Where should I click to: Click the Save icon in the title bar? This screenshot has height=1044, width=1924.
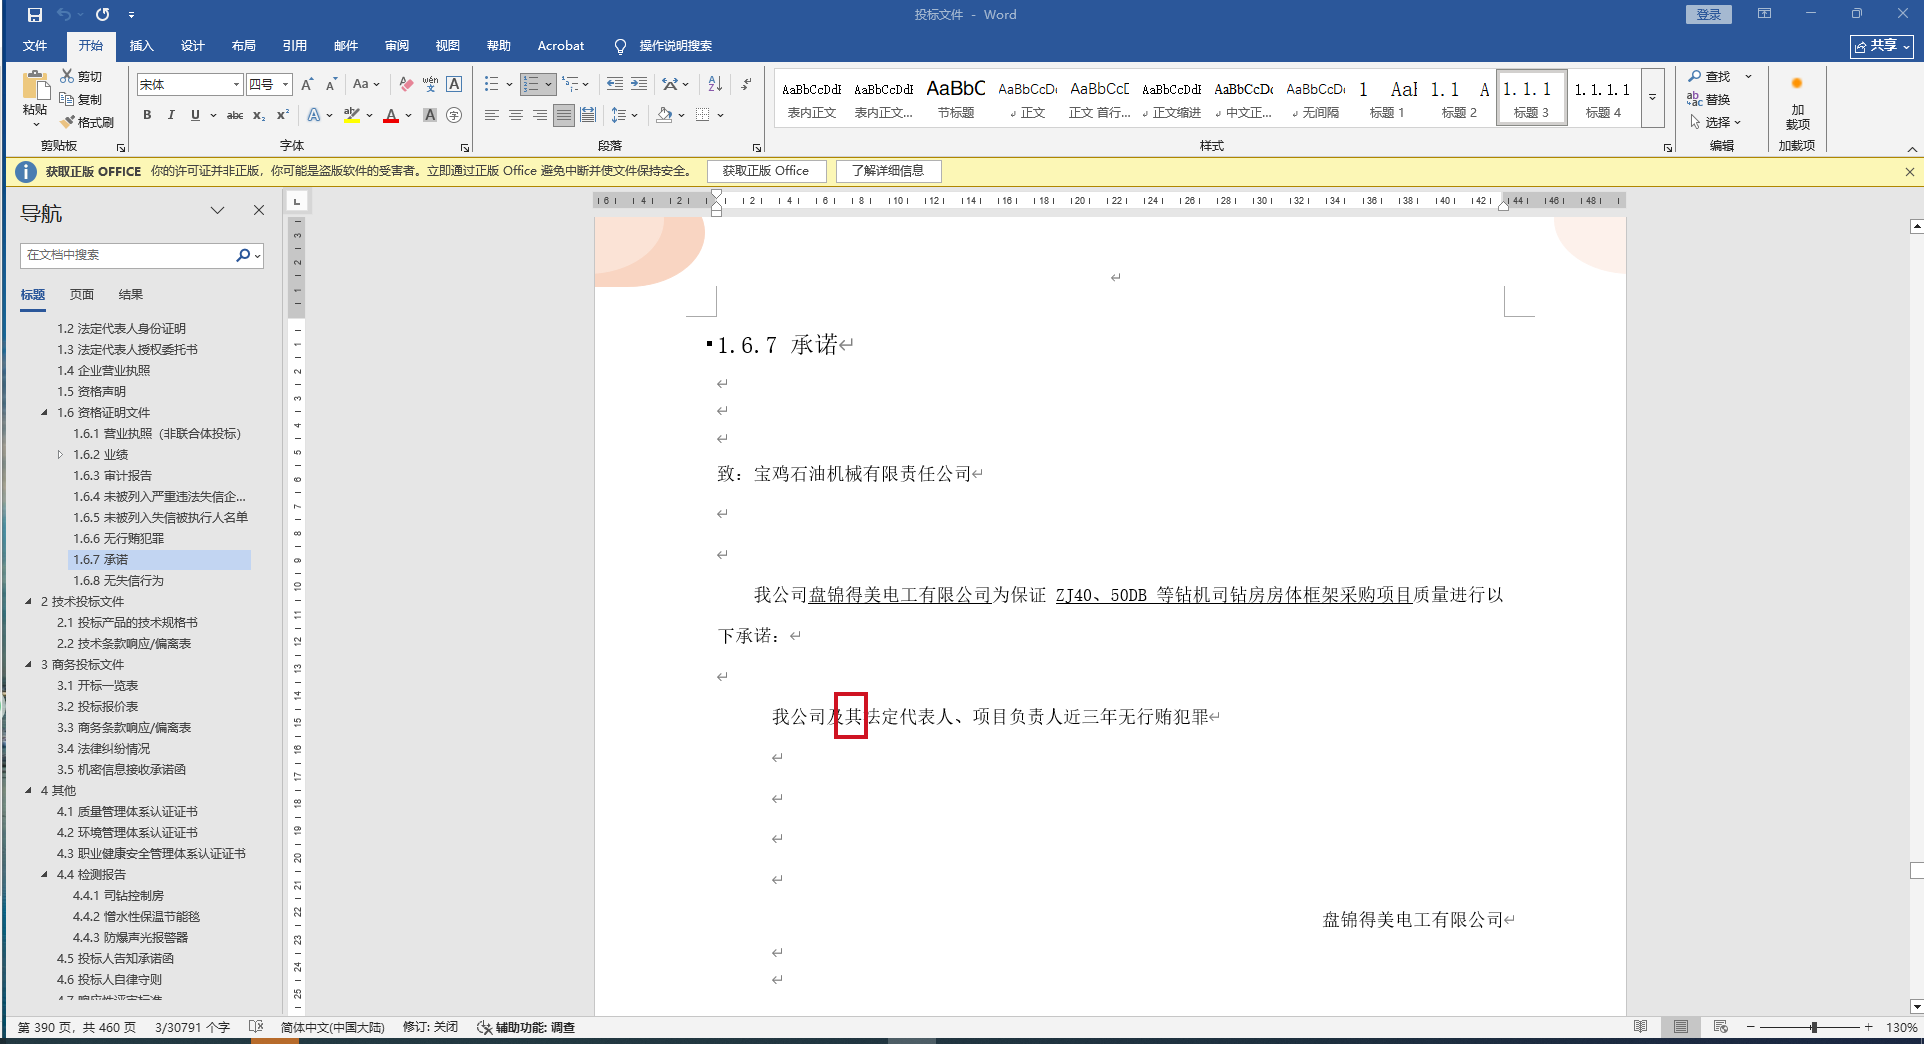(34, 15)
